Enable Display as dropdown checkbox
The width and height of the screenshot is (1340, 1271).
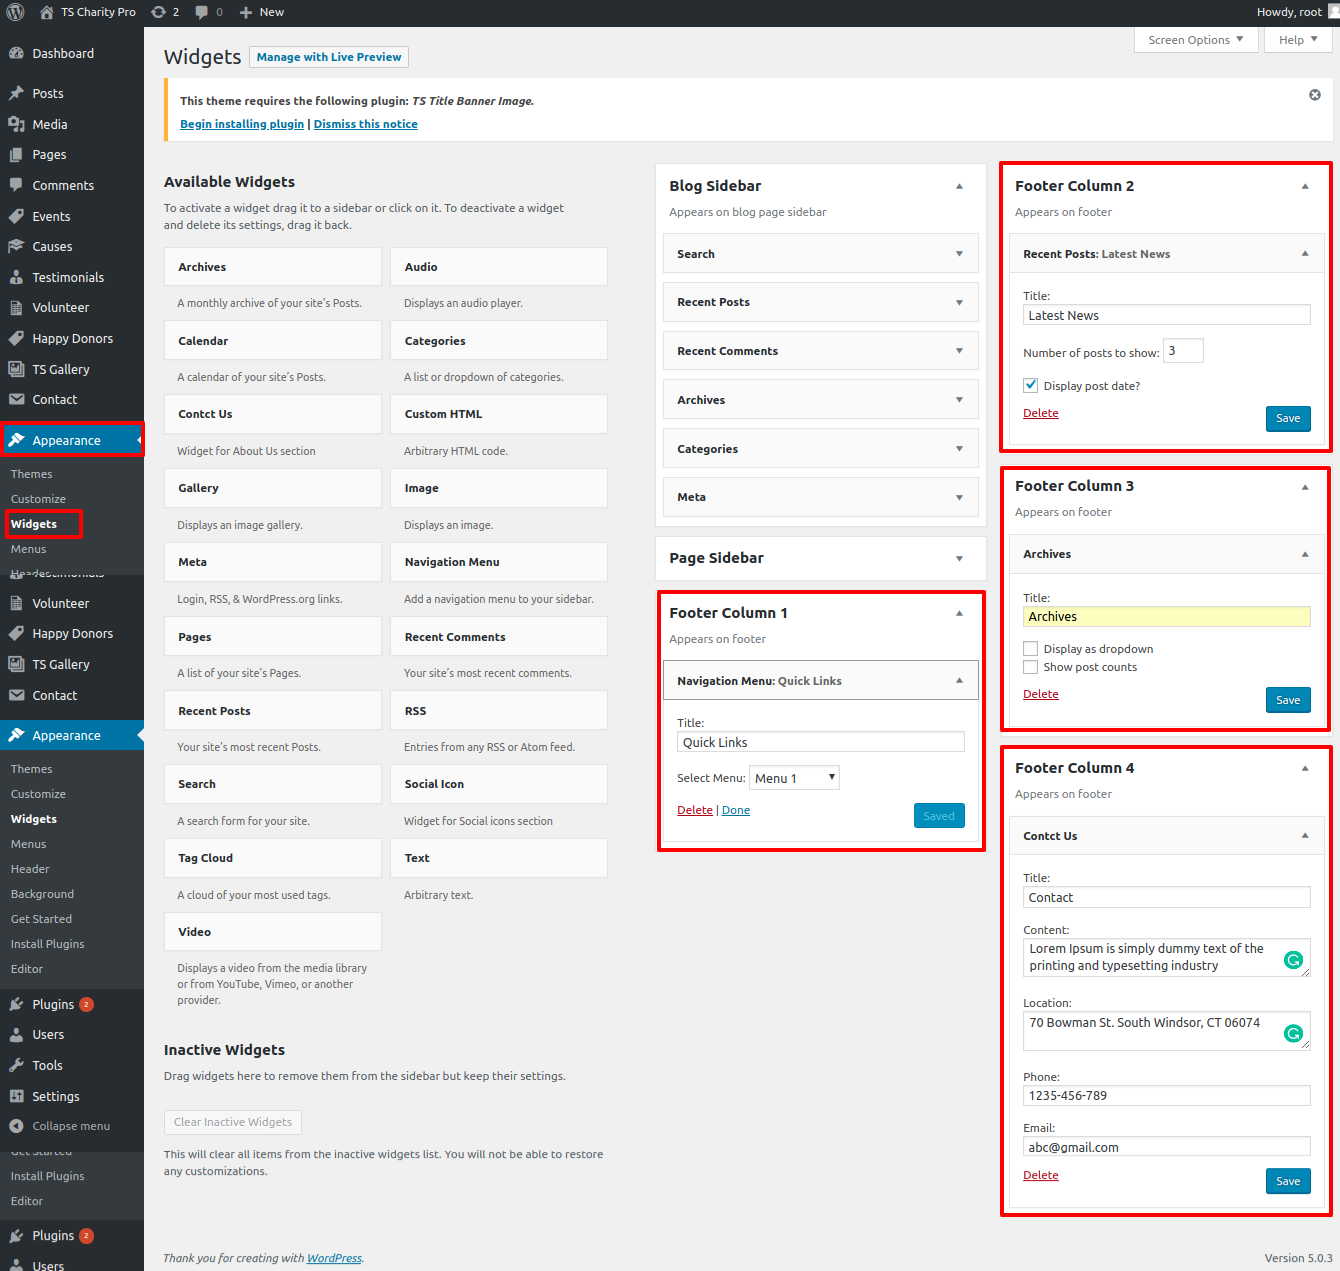pyautogui.click(x=1030, y=649)
